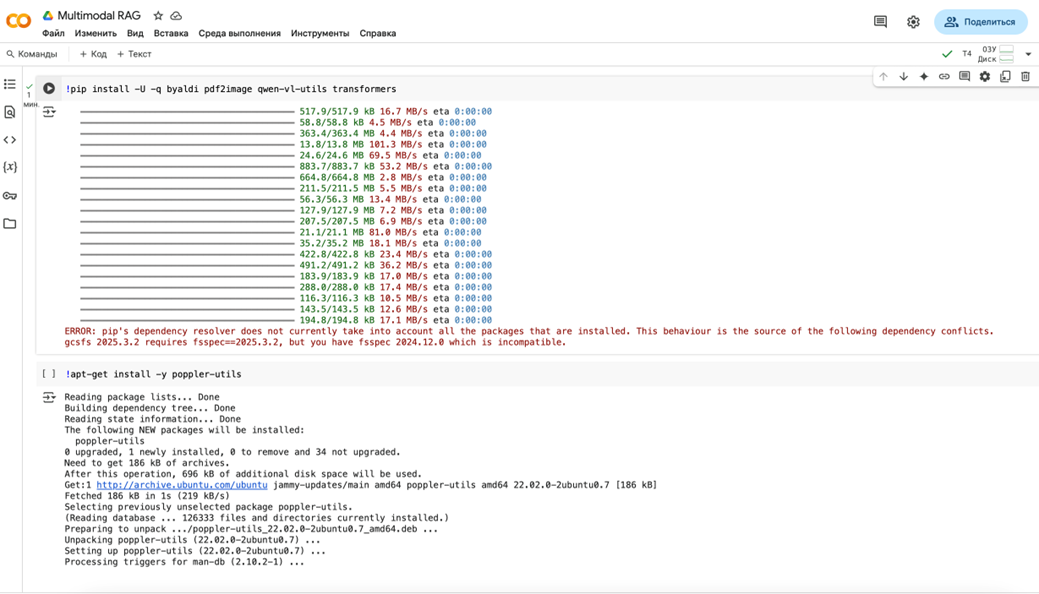Click 'Fetched 186 kB in 1s' line

pos(147,496)
